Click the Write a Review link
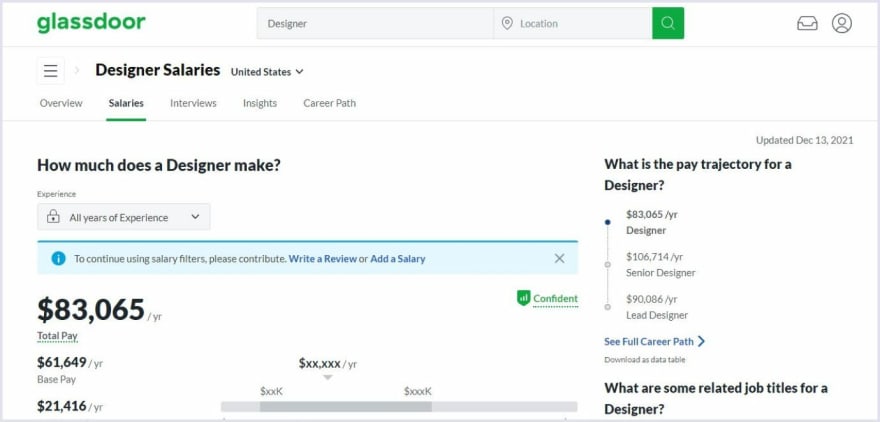 (323, 259)
